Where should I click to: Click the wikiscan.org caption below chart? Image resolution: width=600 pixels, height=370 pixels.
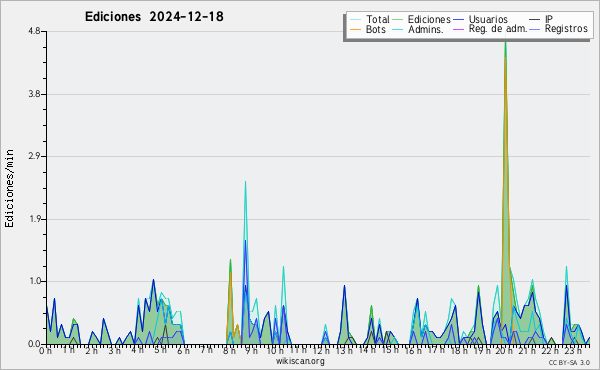300,361
